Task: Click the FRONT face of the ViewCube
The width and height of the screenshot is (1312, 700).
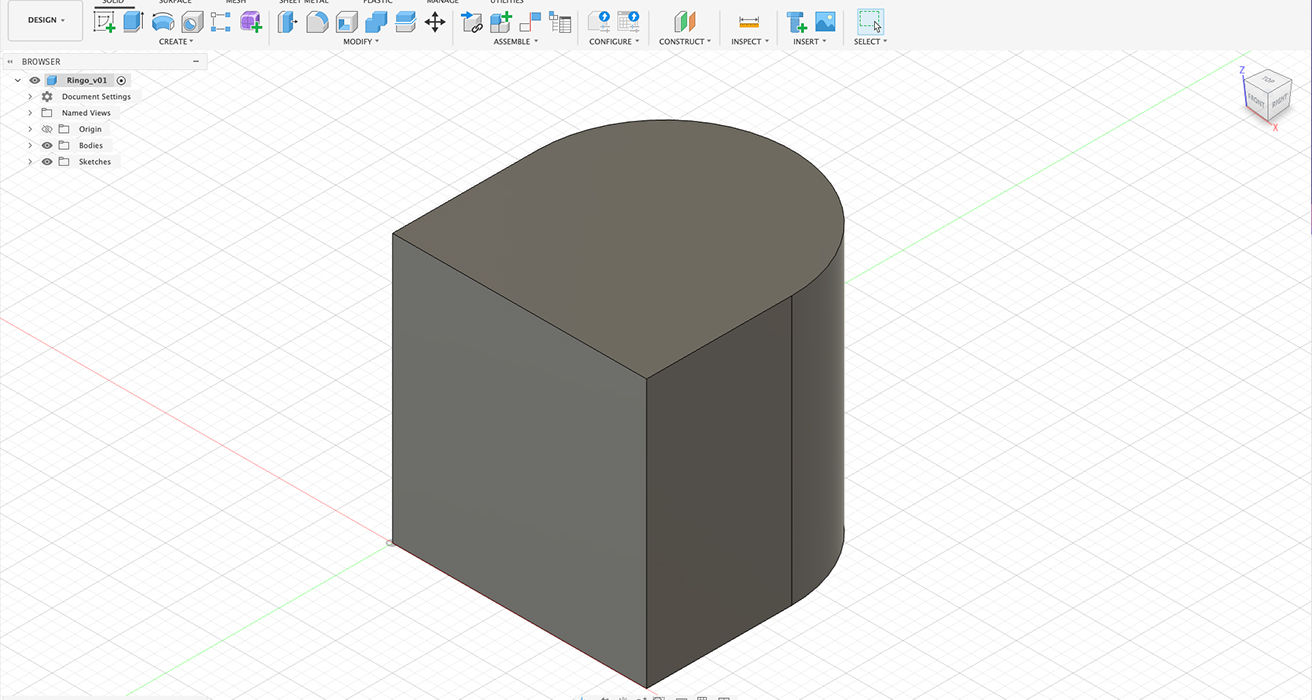Action: tap(1256, 101)
